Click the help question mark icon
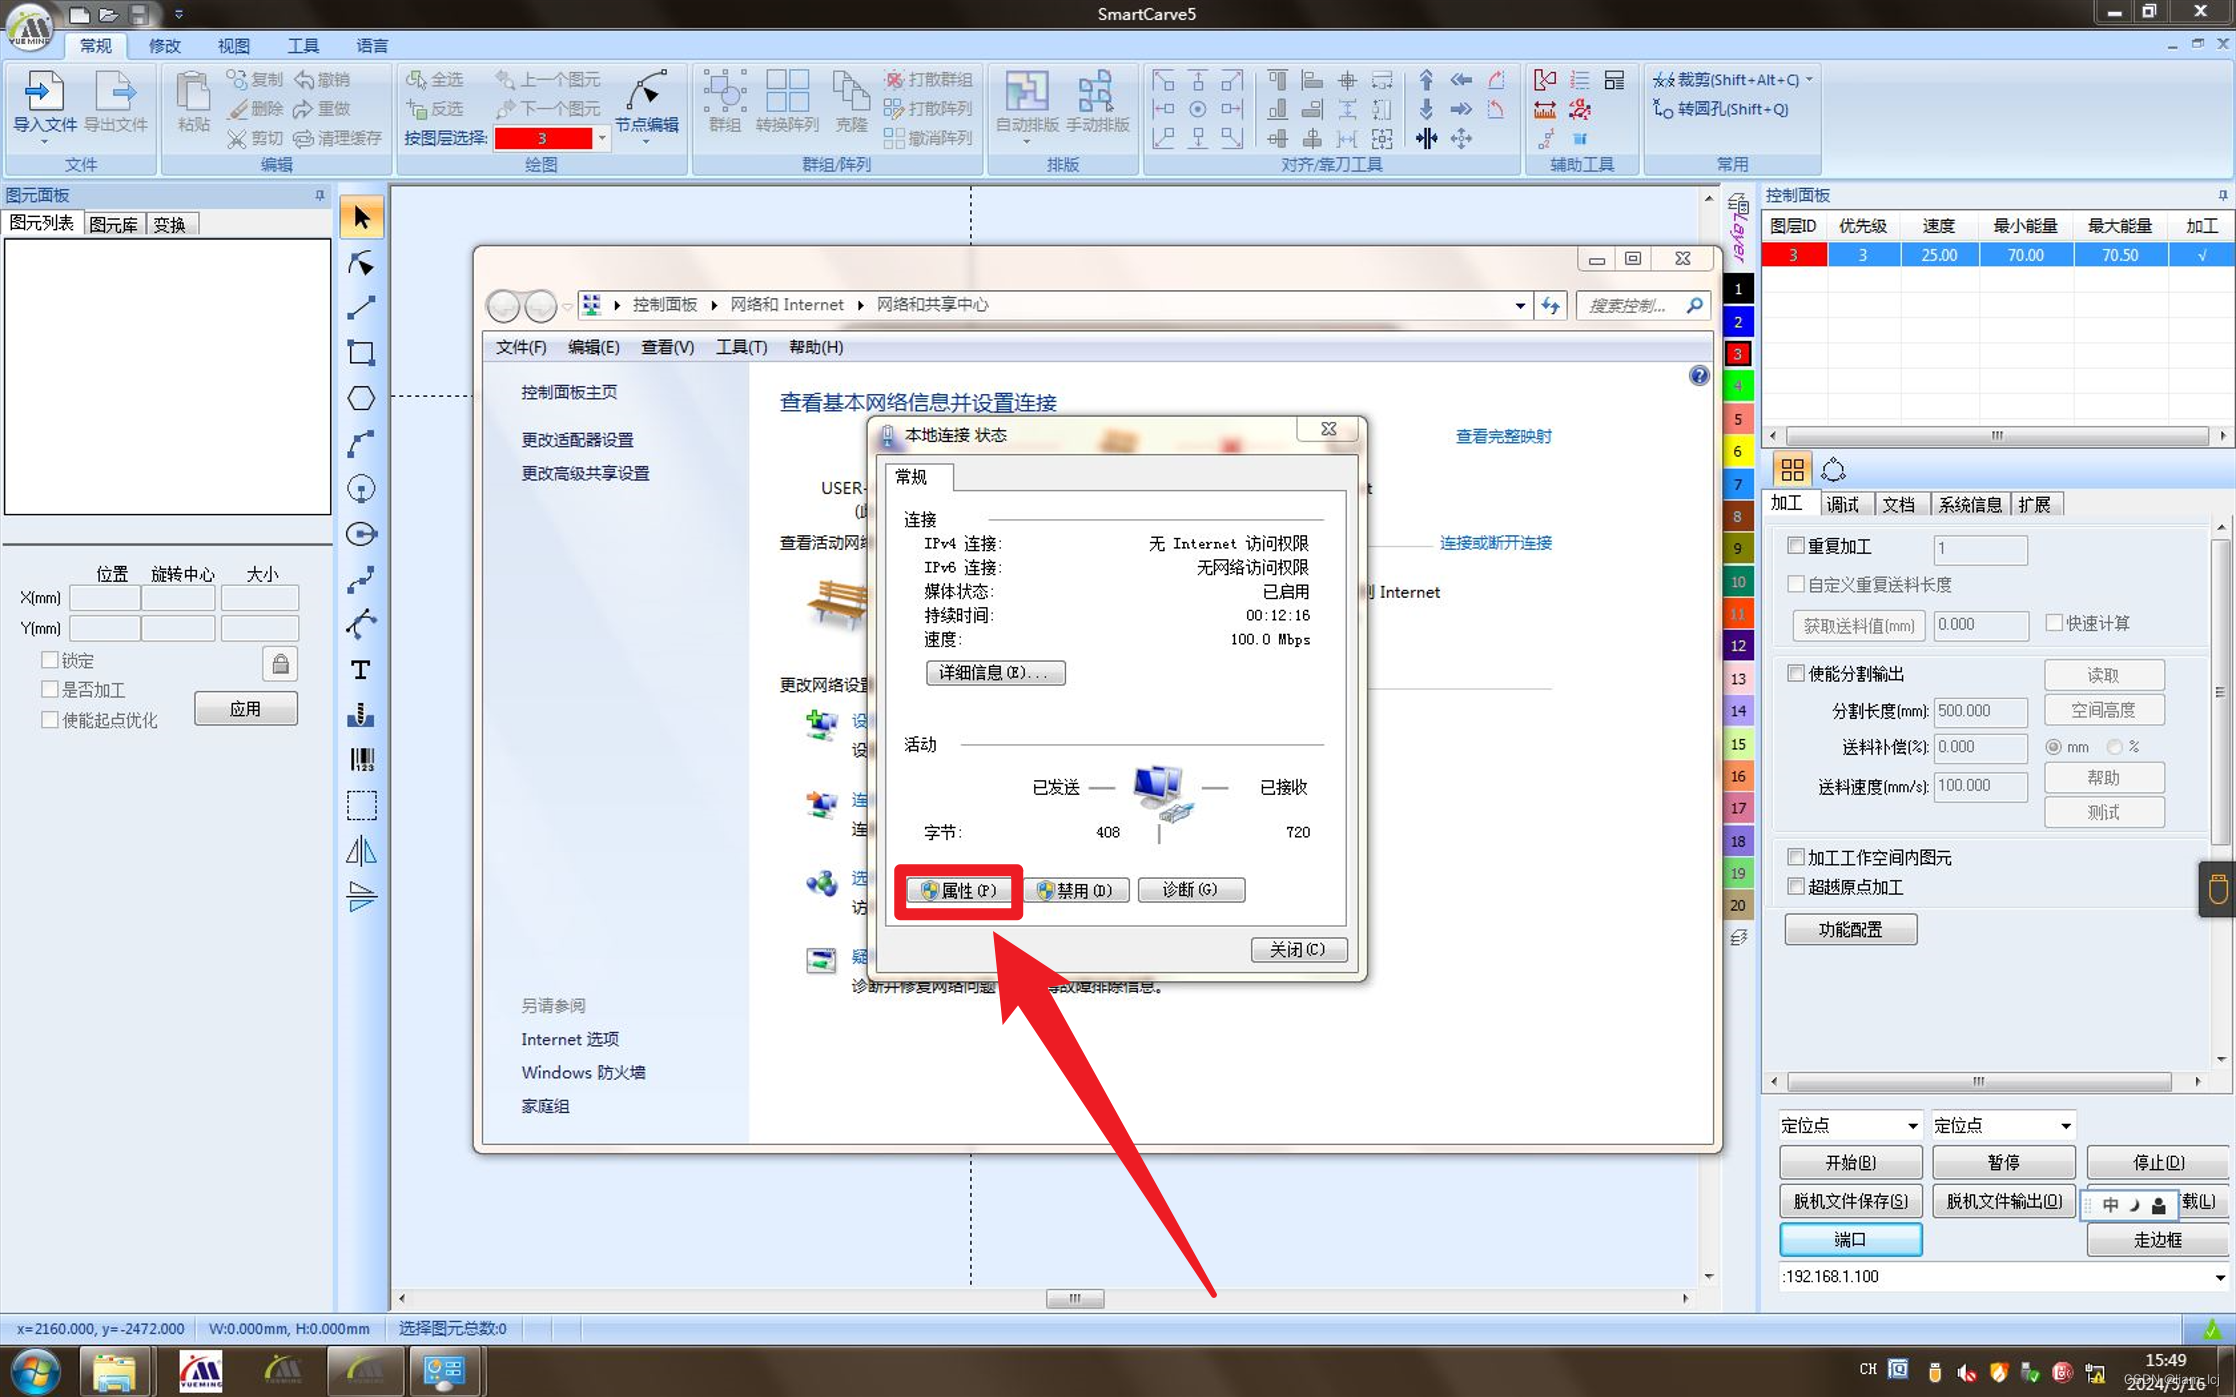This screenshot has height=1397, width=2236. [x=1699, y=376]
